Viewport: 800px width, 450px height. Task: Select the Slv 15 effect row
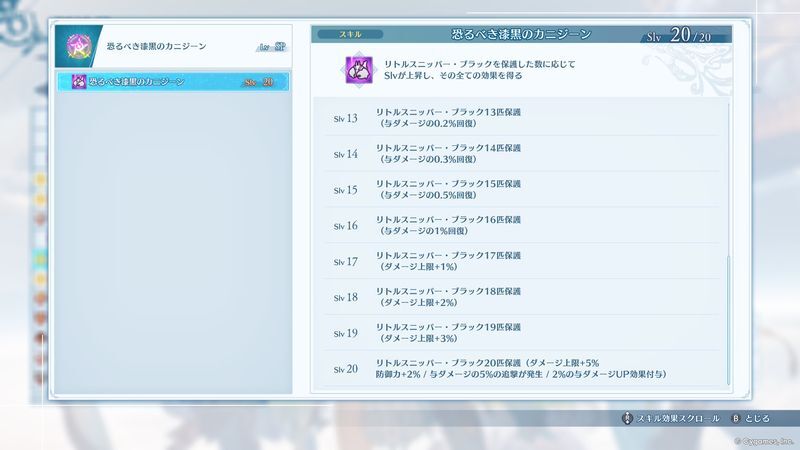coord(521,189)
